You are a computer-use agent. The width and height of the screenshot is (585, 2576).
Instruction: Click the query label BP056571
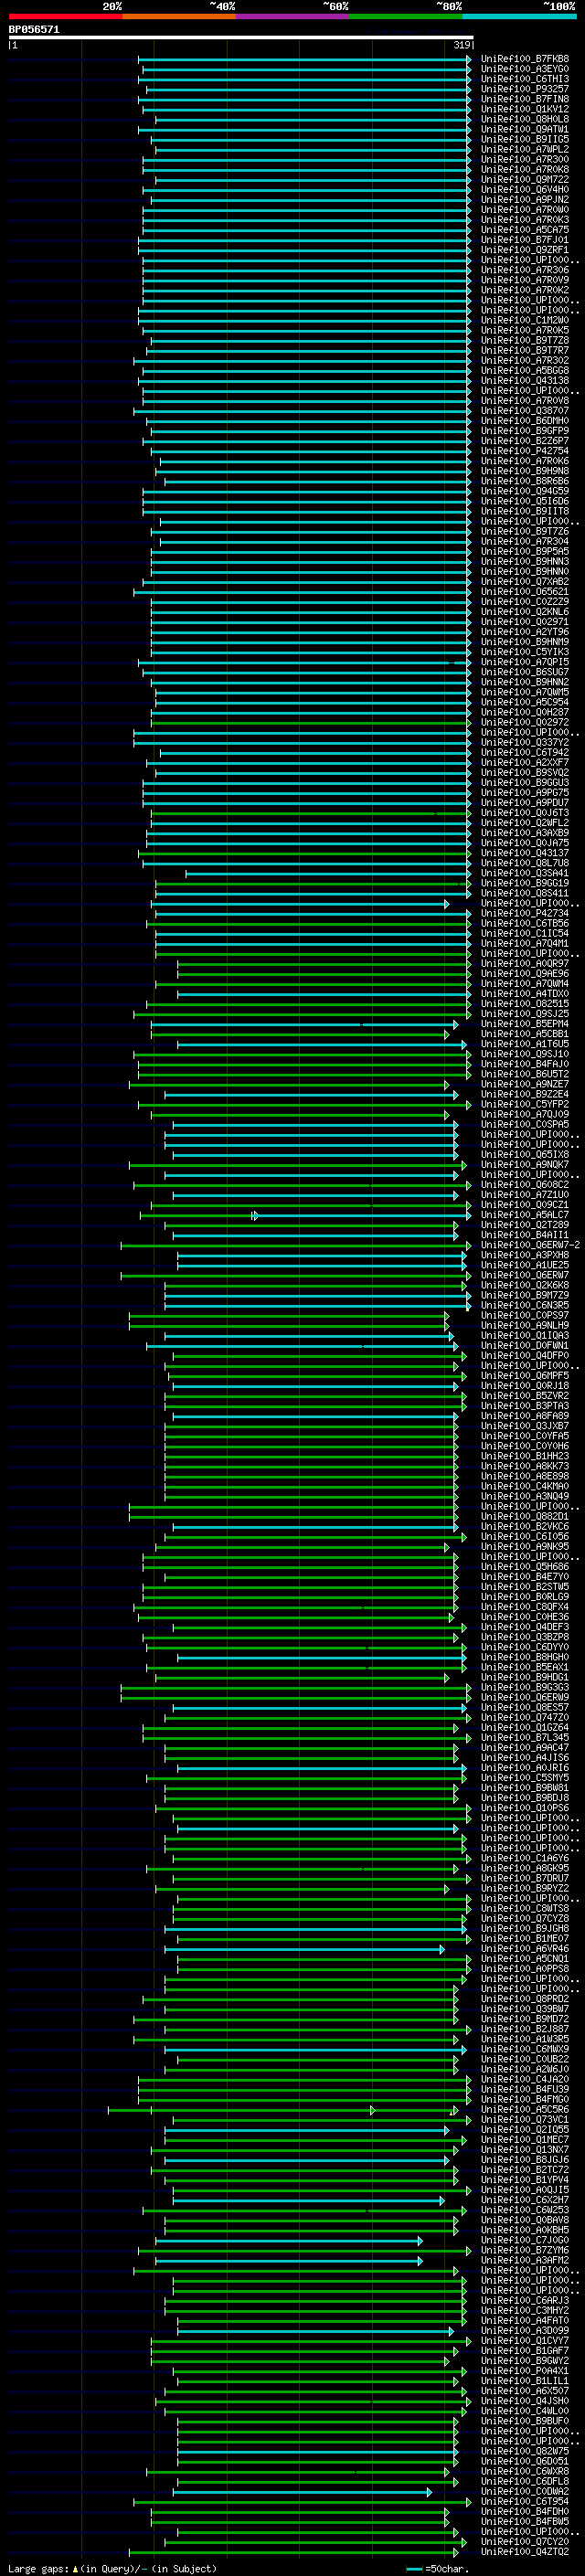click(x=34, y=30)
